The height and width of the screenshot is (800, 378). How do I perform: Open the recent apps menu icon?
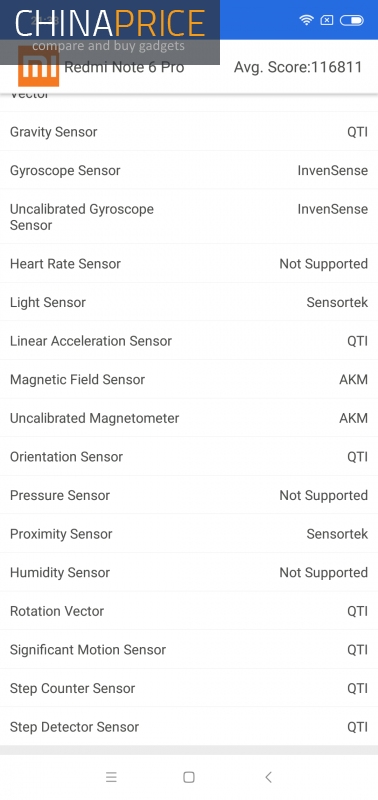click(x=111, y=777)
